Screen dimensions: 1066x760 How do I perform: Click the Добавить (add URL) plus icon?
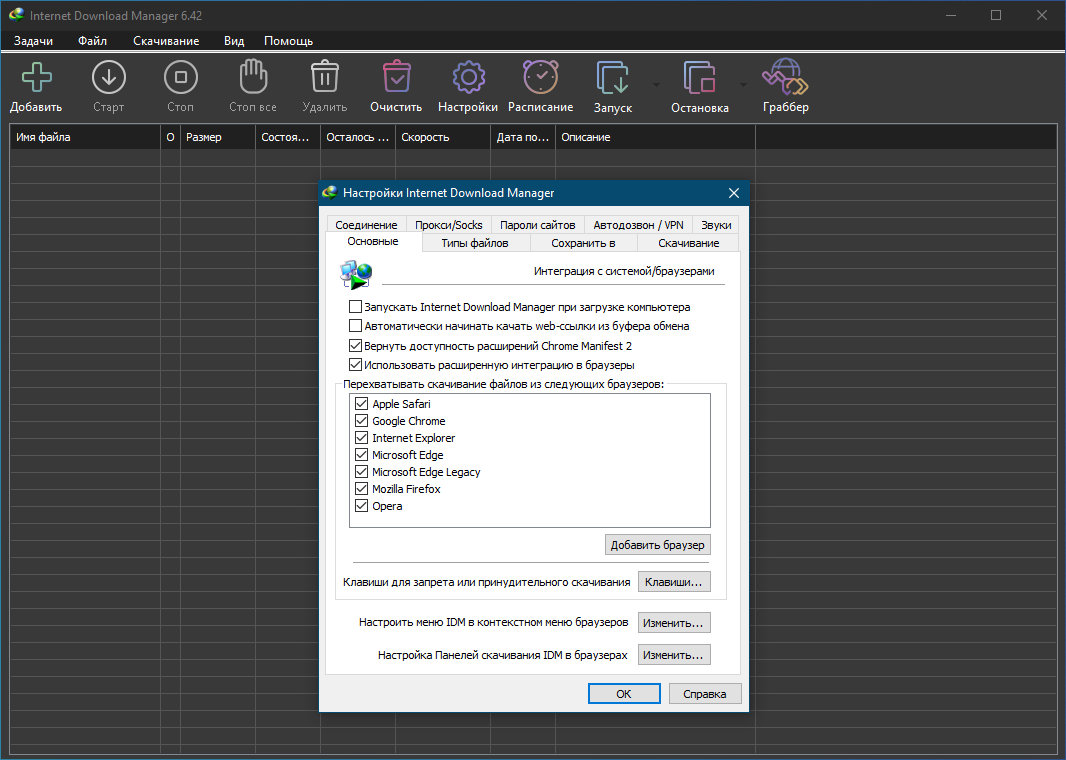[37, 77]
